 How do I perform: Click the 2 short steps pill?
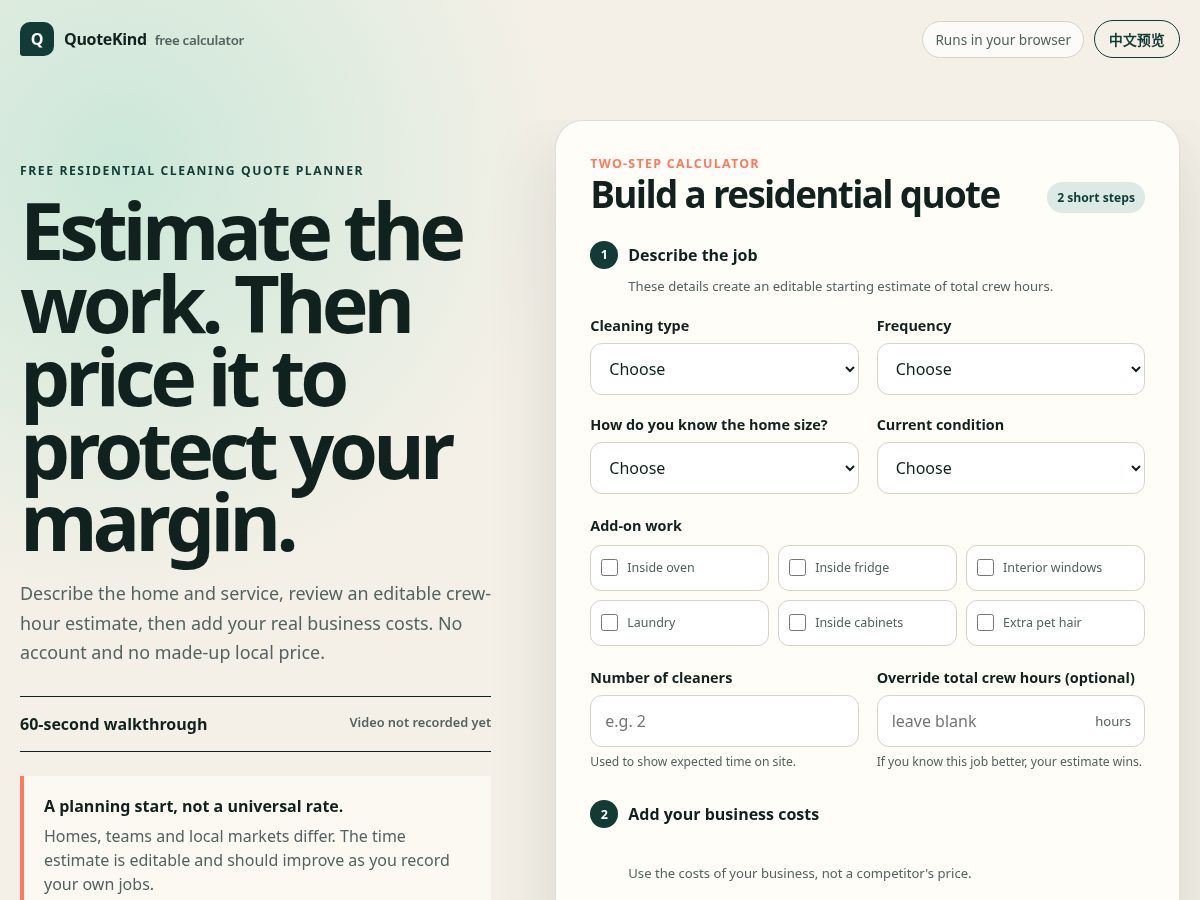1096,197
